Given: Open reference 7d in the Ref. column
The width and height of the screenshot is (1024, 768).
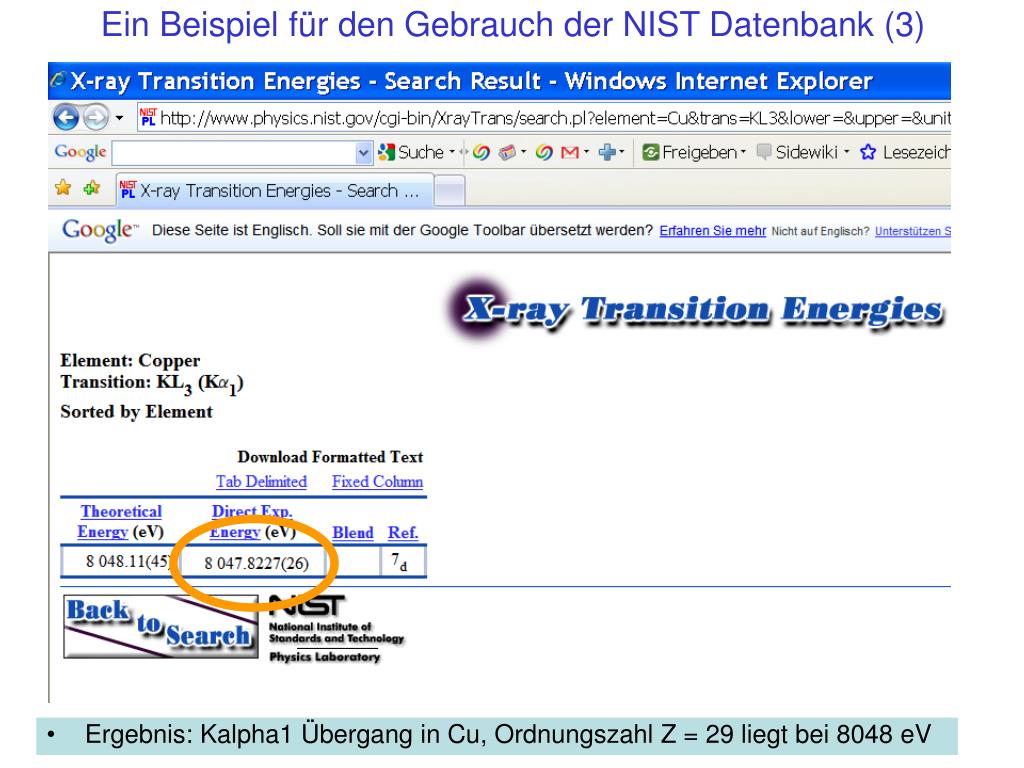Looking at the screenshot, I should 398,562.
